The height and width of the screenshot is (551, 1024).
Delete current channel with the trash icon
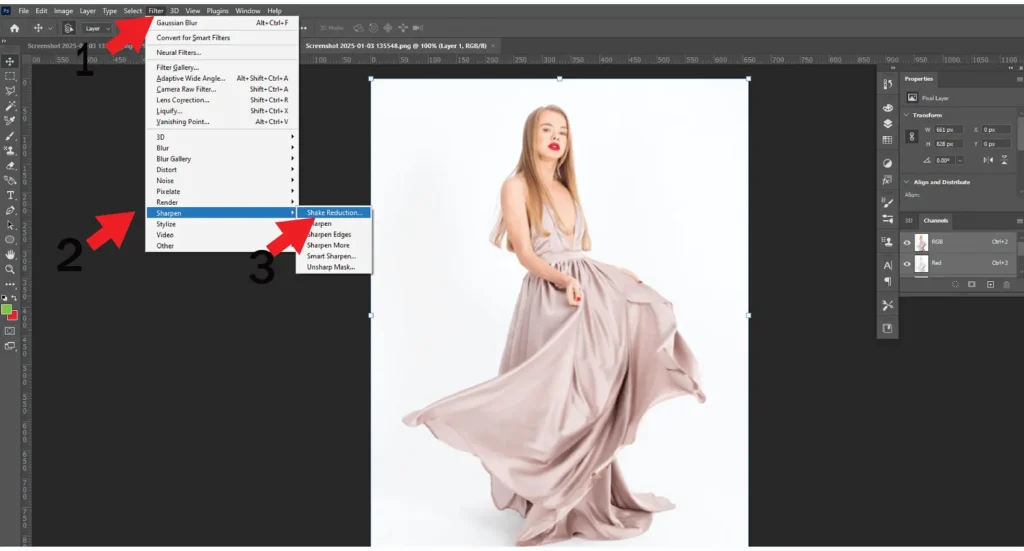click(1007, 284)
